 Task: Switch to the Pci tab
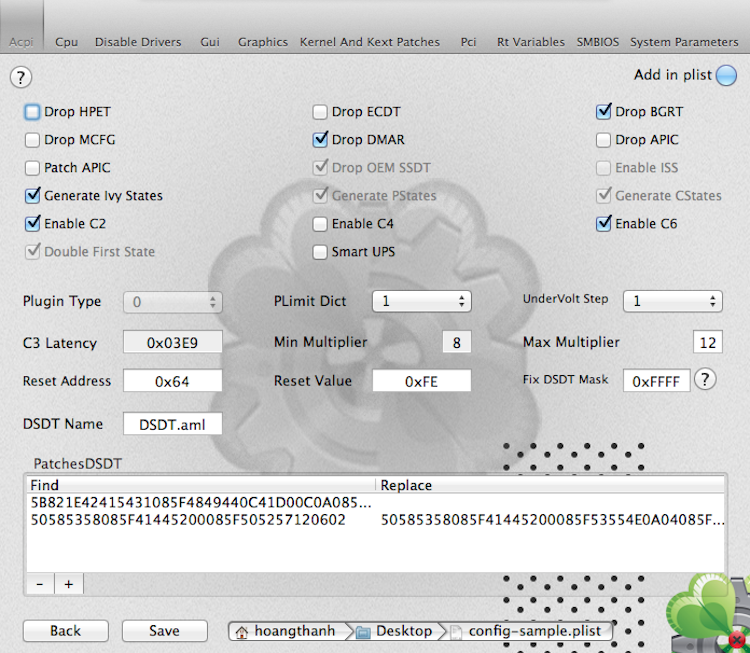(468, 42)
